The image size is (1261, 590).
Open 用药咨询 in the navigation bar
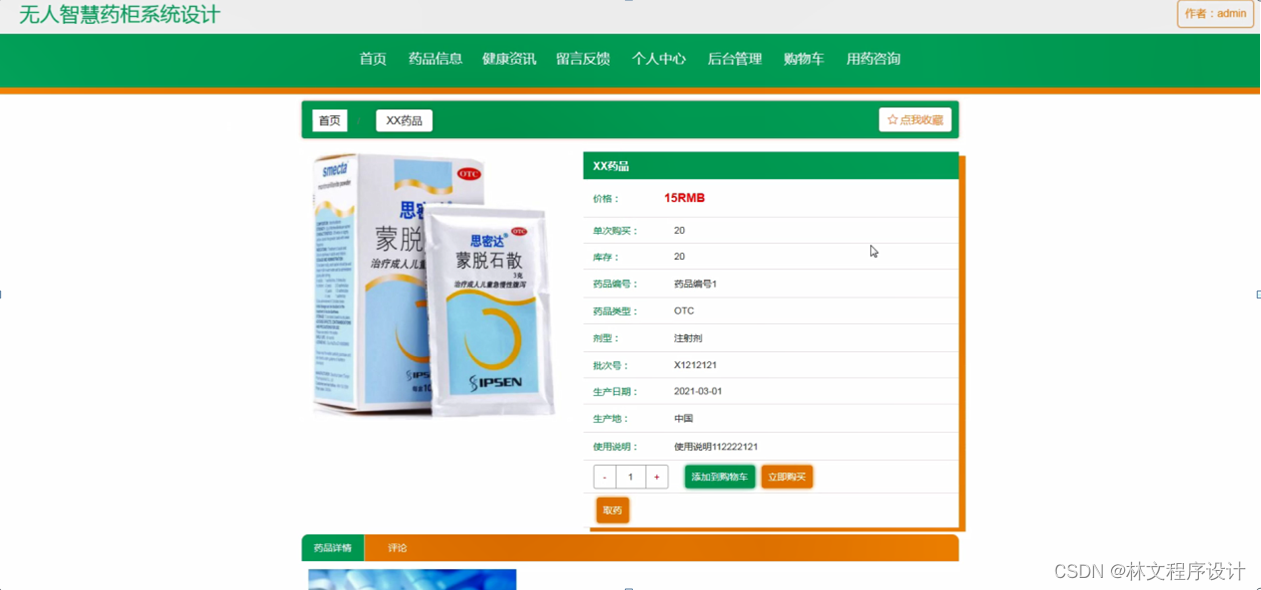pyautogui.click(x=873, y=59)
